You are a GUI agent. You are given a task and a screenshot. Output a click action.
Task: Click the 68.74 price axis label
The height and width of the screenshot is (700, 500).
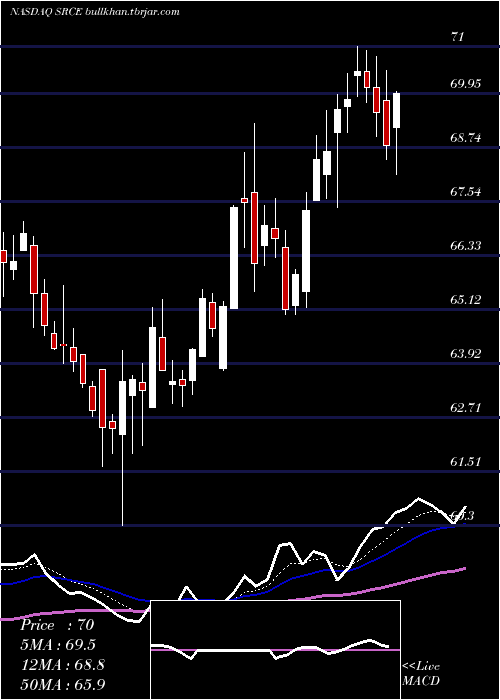466,138
